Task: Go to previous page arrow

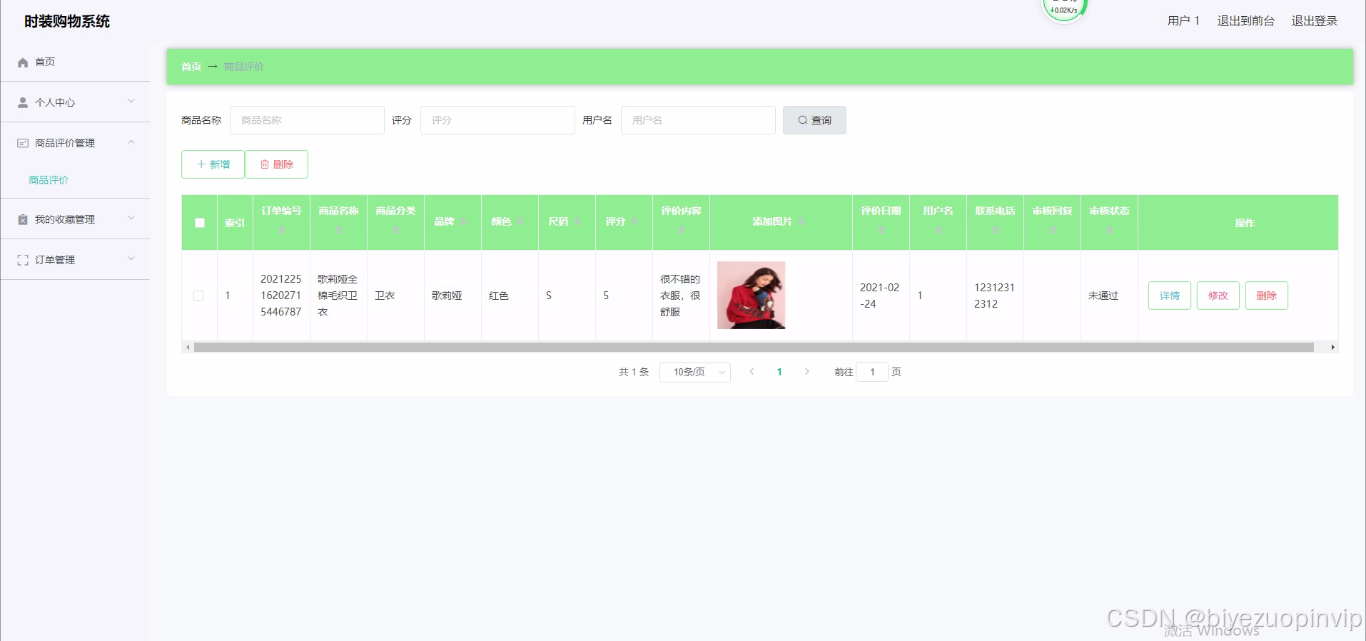Action: coord(751,372)
